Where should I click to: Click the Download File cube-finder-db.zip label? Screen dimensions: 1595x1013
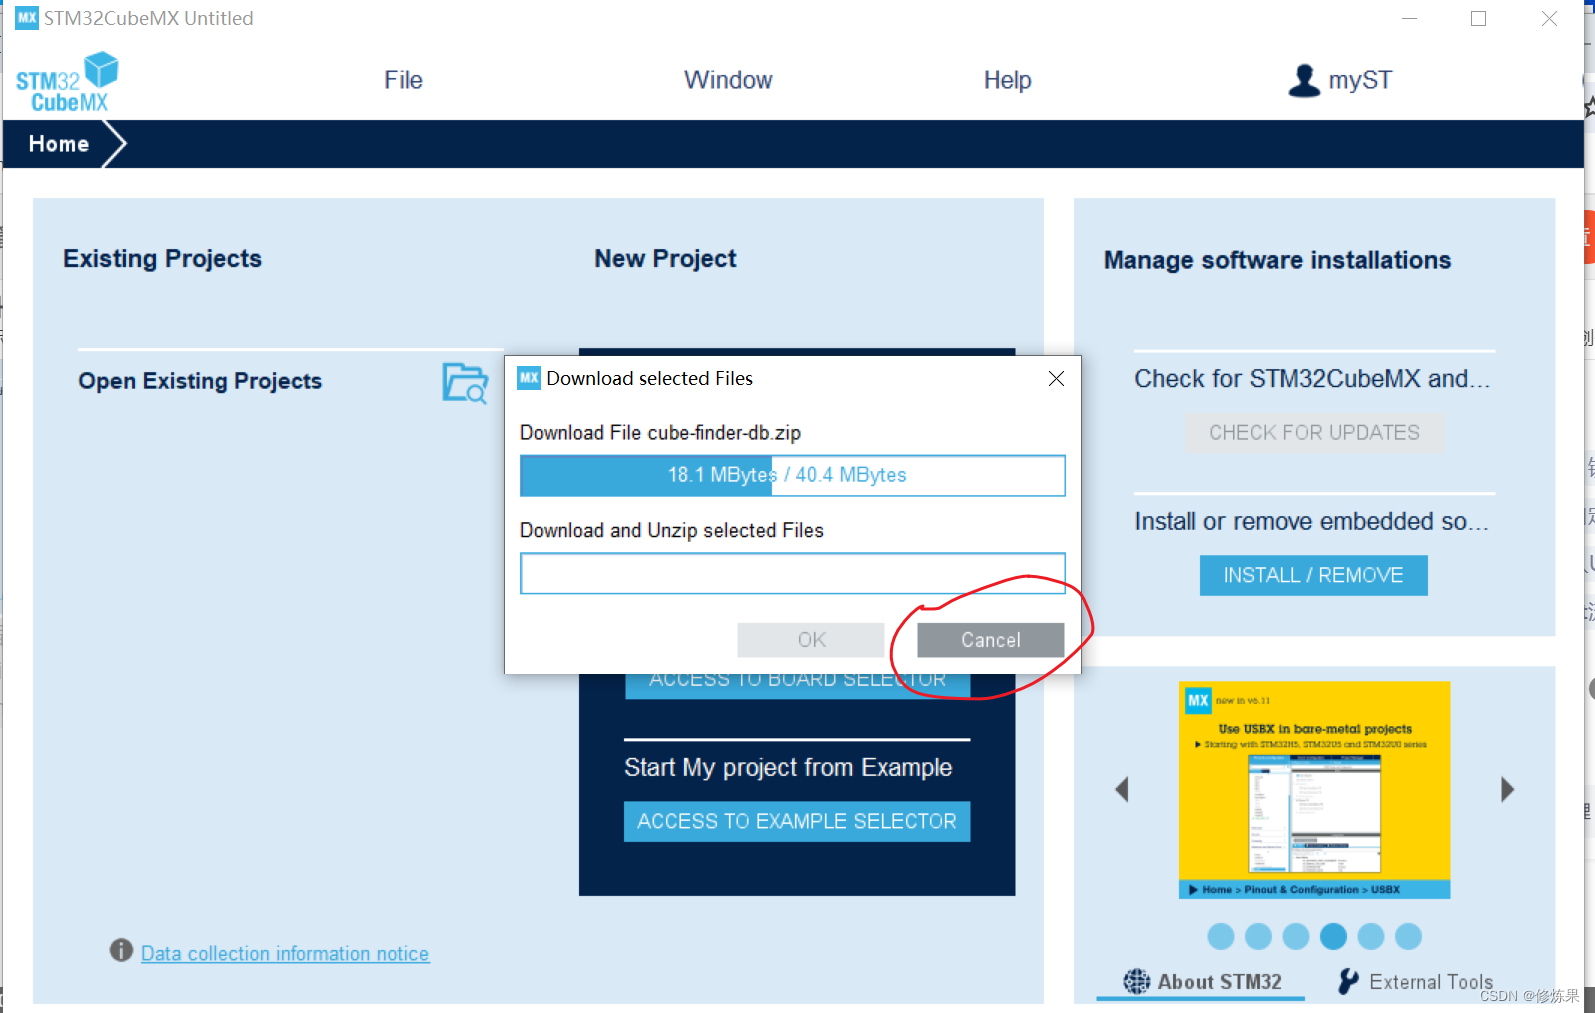click(660, 433)
